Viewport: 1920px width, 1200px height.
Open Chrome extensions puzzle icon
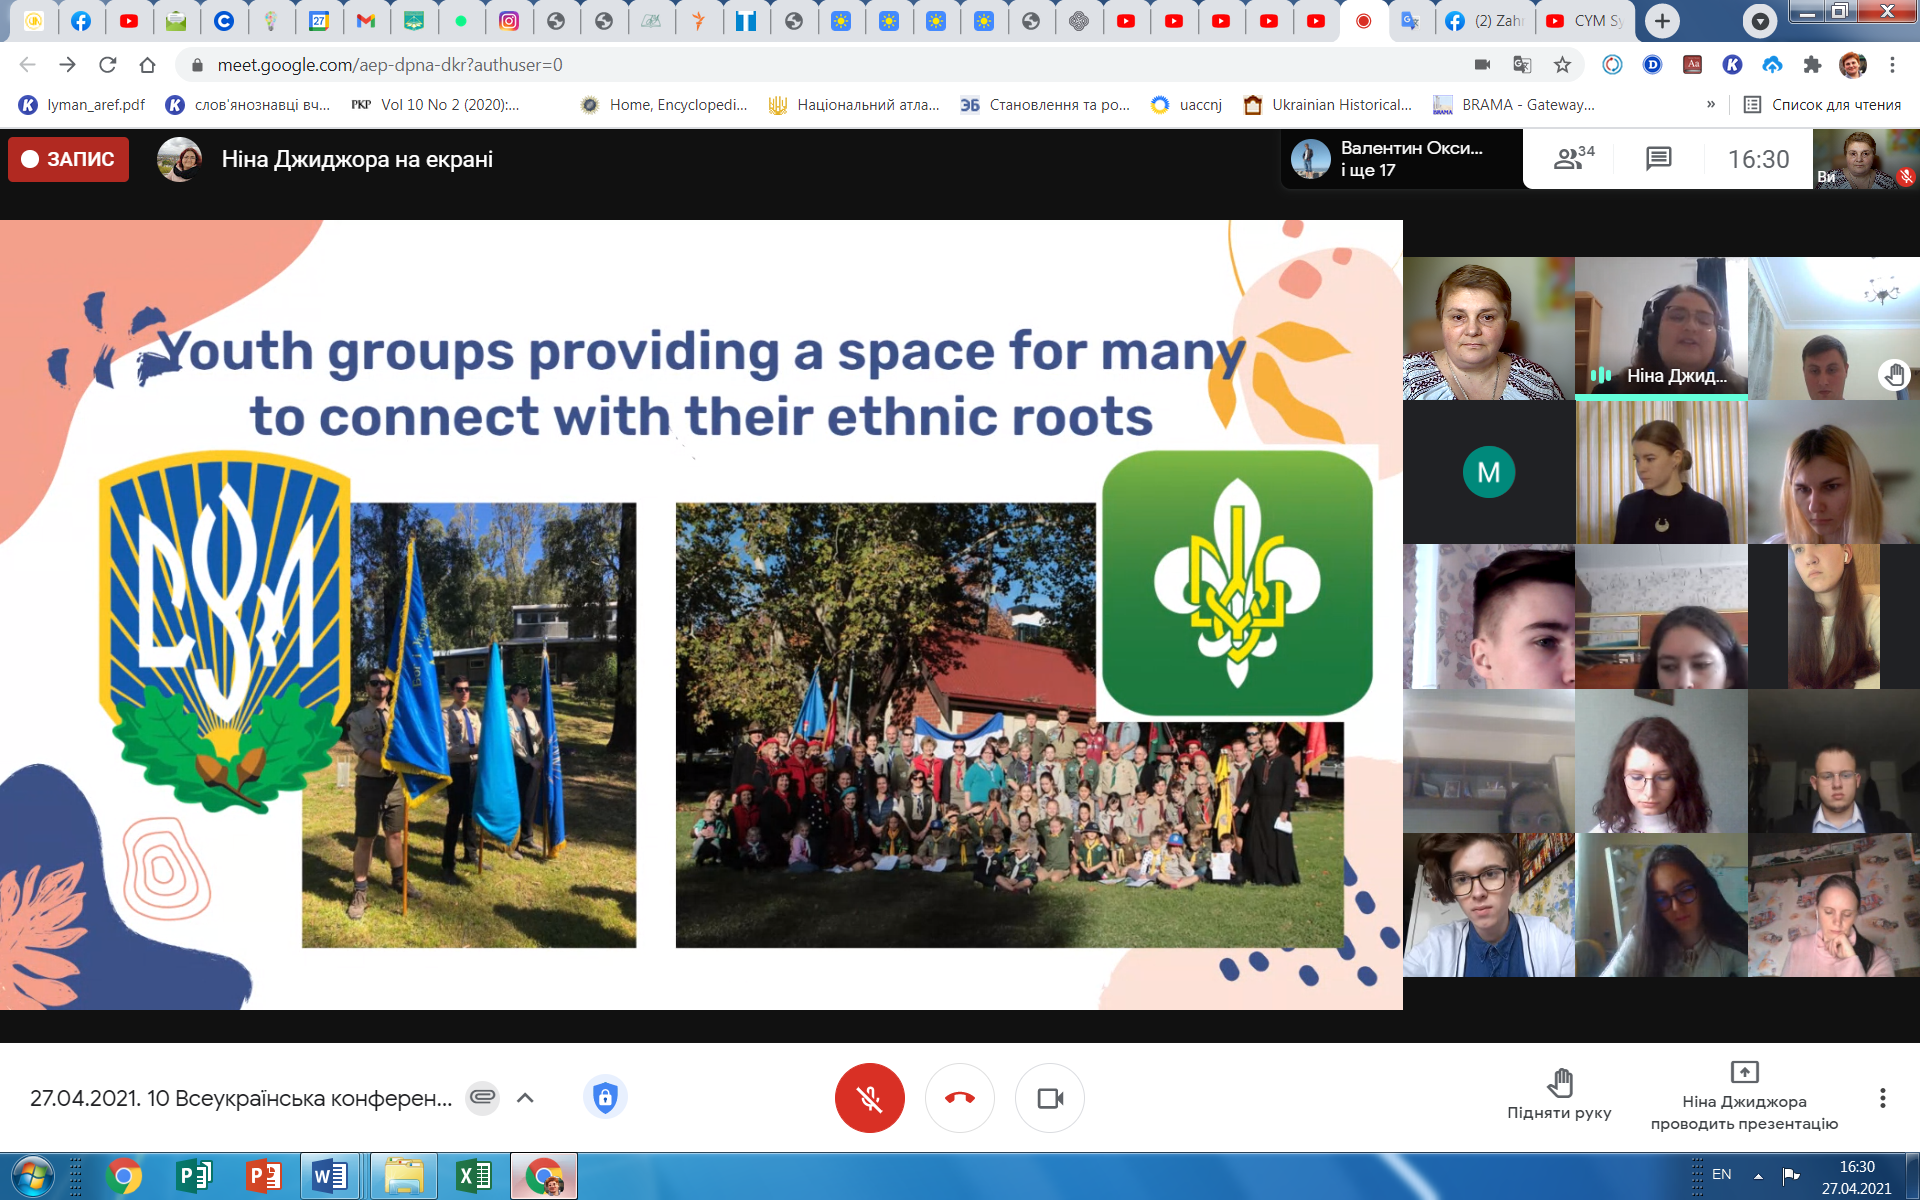coord(1812,65)
